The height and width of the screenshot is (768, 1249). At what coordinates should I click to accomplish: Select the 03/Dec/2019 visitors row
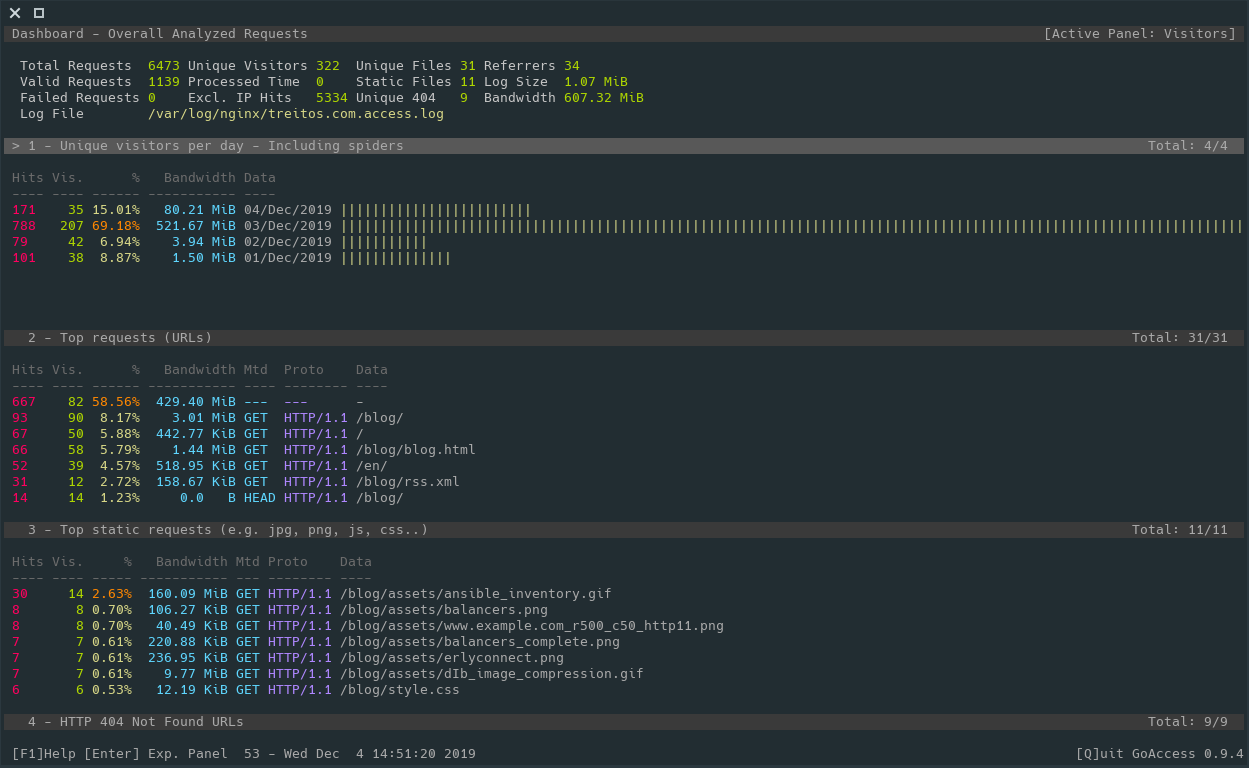tap(288, 226)
